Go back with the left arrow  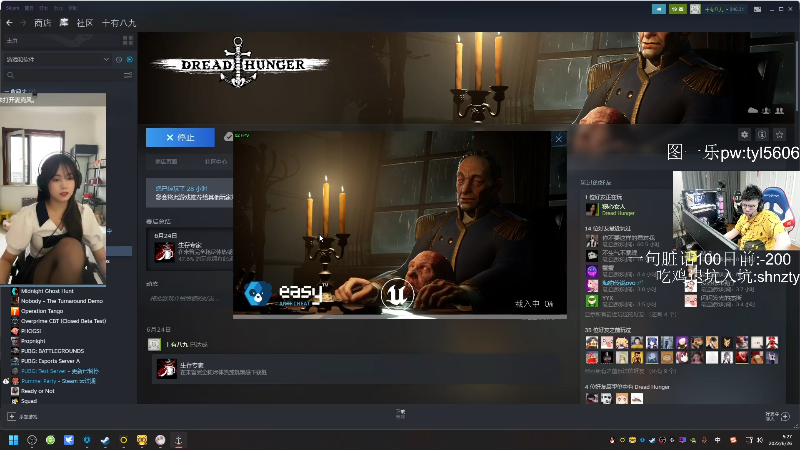tap(9, 23)
